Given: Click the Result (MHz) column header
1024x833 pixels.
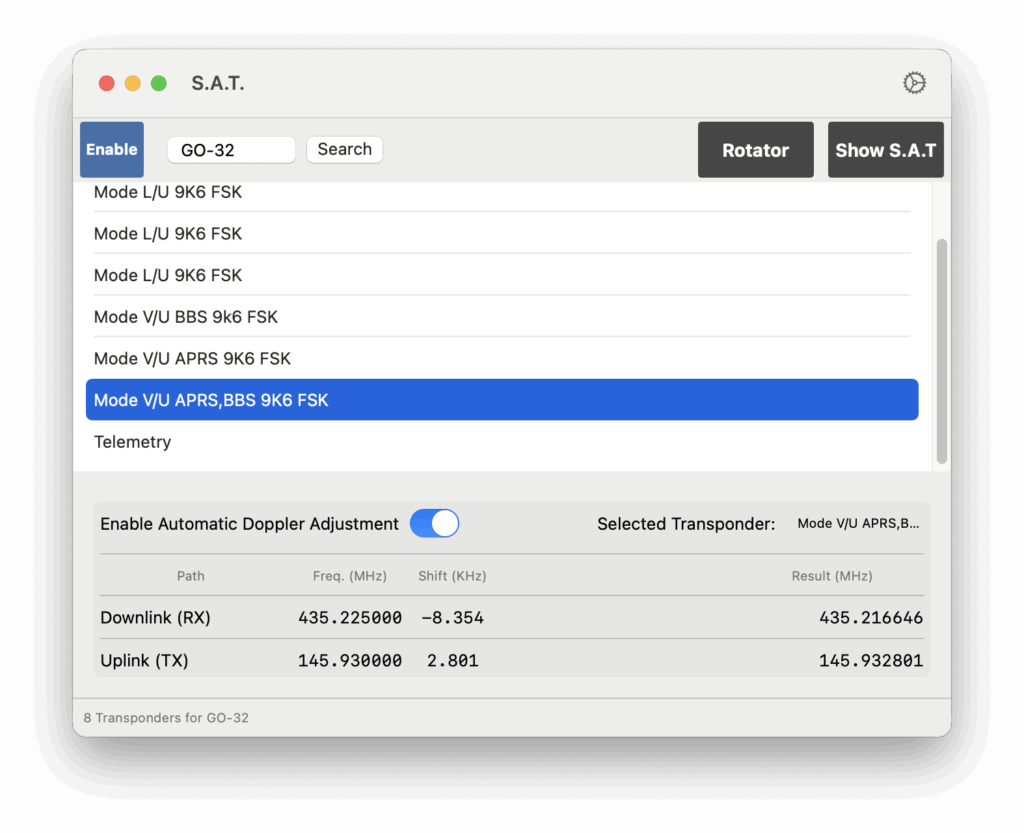Looking at the screenshot, I should pos(832,576).
